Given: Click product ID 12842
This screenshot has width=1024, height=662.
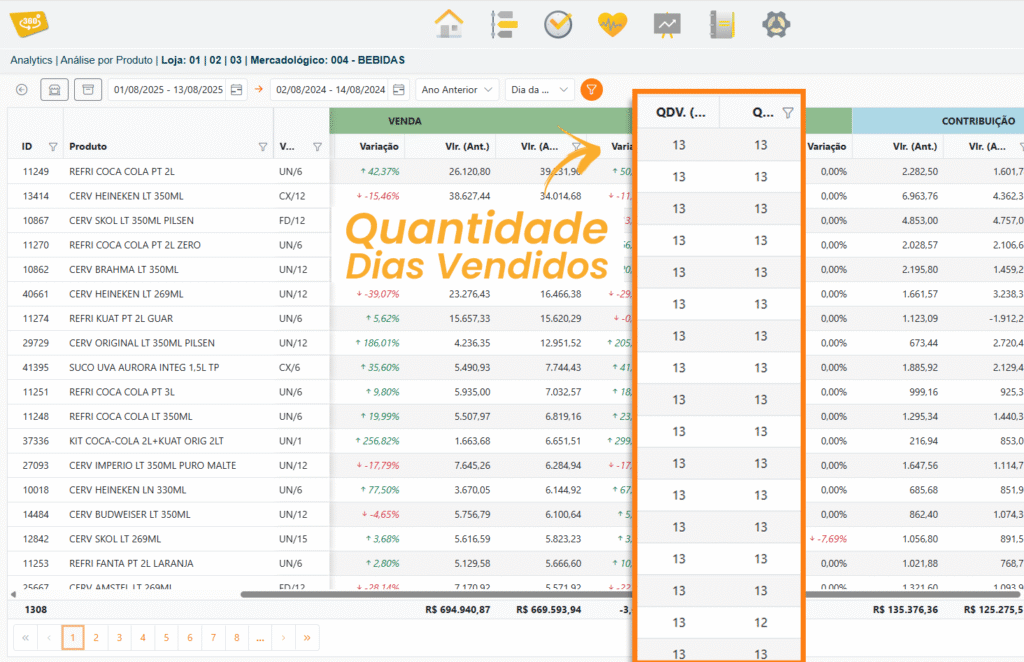Looking at the screenshot, I should [35, 539].
